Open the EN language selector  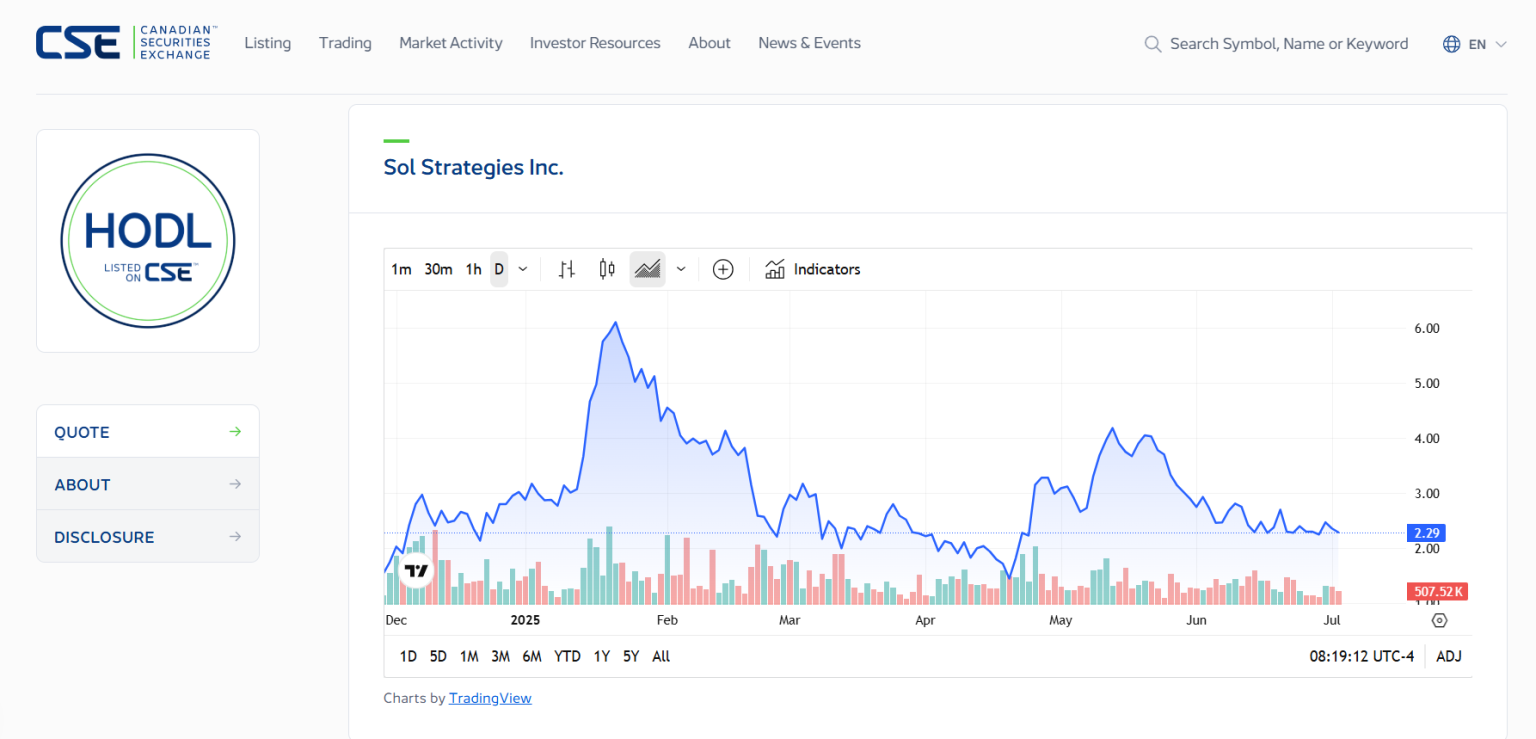pos(1475,44)
